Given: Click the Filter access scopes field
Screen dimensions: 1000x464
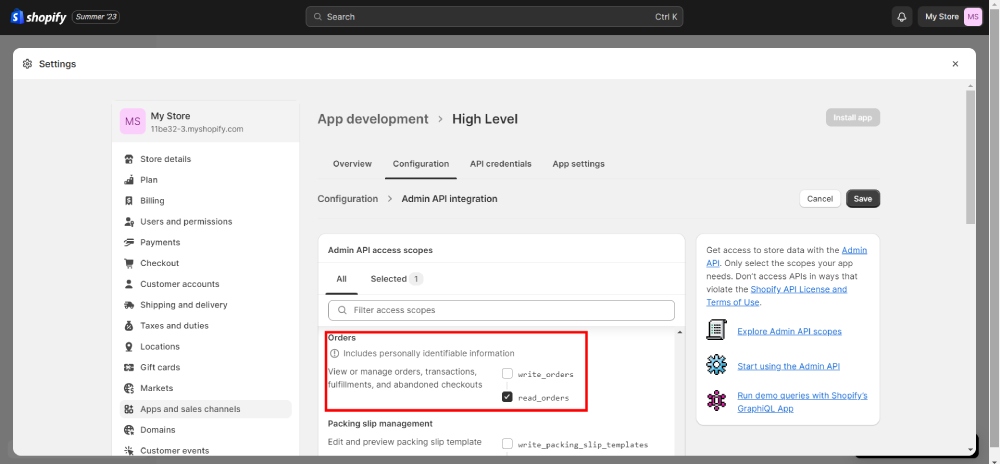Looking at the screenshot, I should tap(501, 310).
